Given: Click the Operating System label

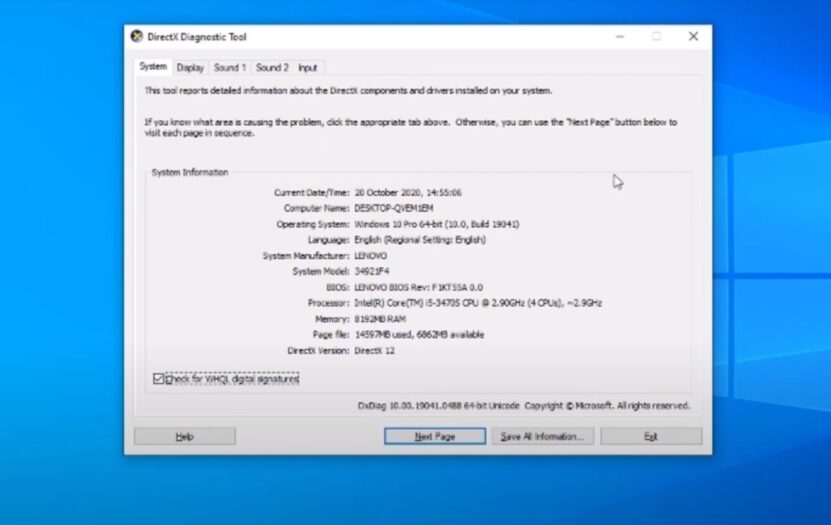Looking at the screenshot, I should coord(313,224).
